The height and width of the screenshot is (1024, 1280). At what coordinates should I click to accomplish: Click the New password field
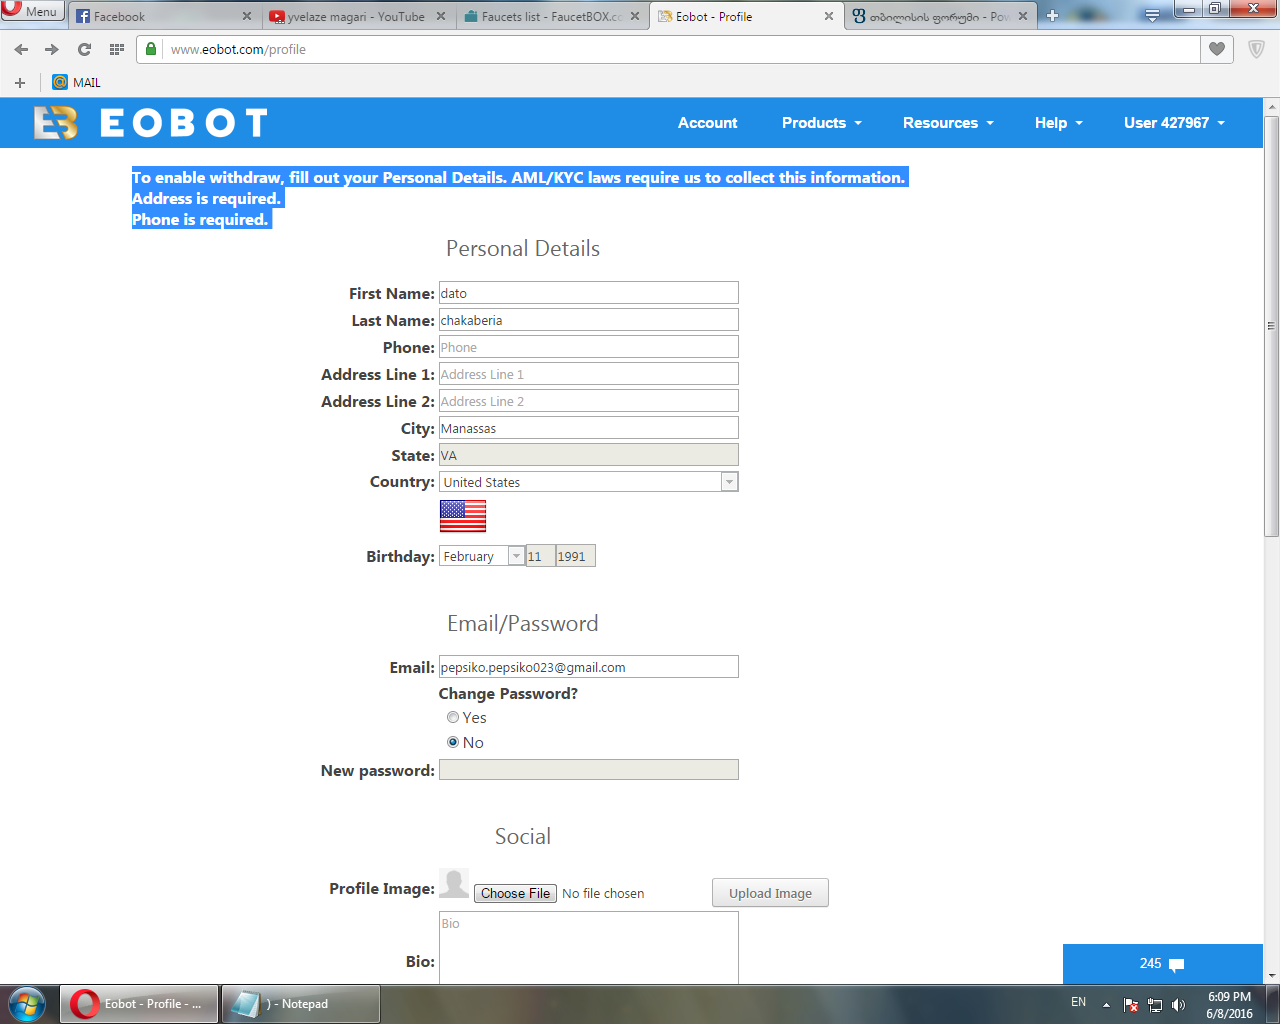(x=589, y=770)
